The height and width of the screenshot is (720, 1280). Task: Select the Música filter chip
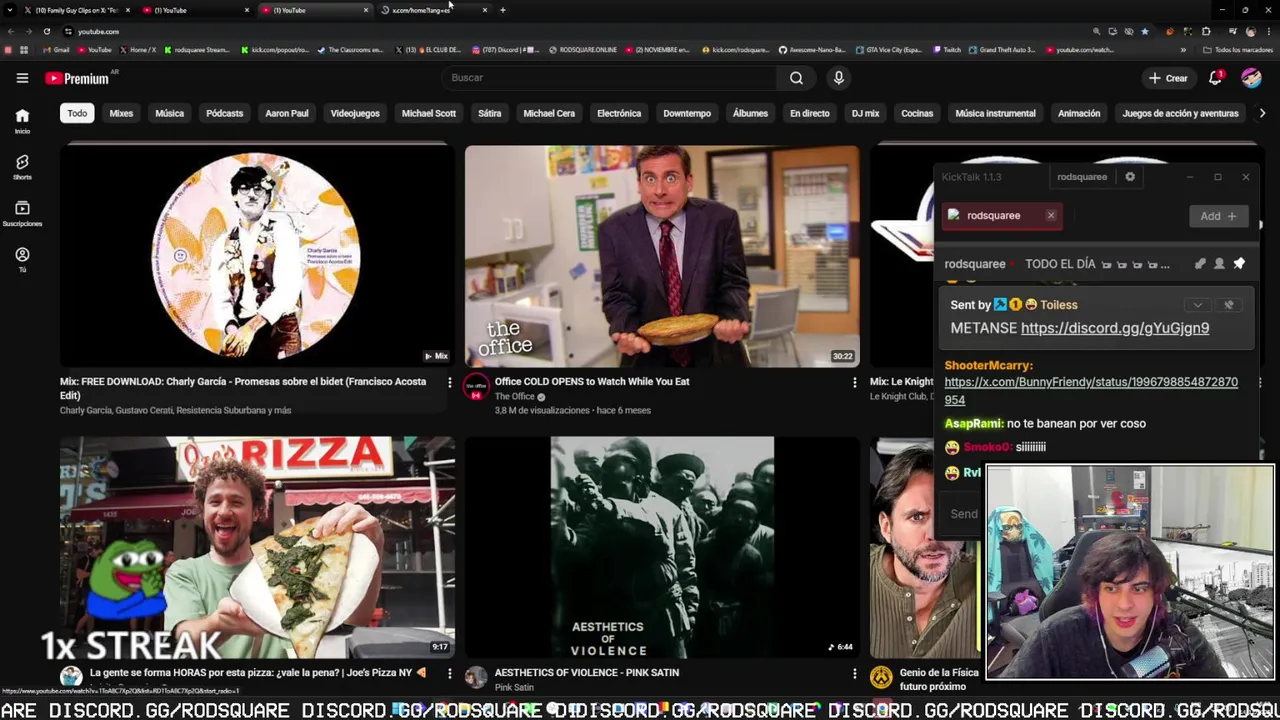(x=169, y=113)
